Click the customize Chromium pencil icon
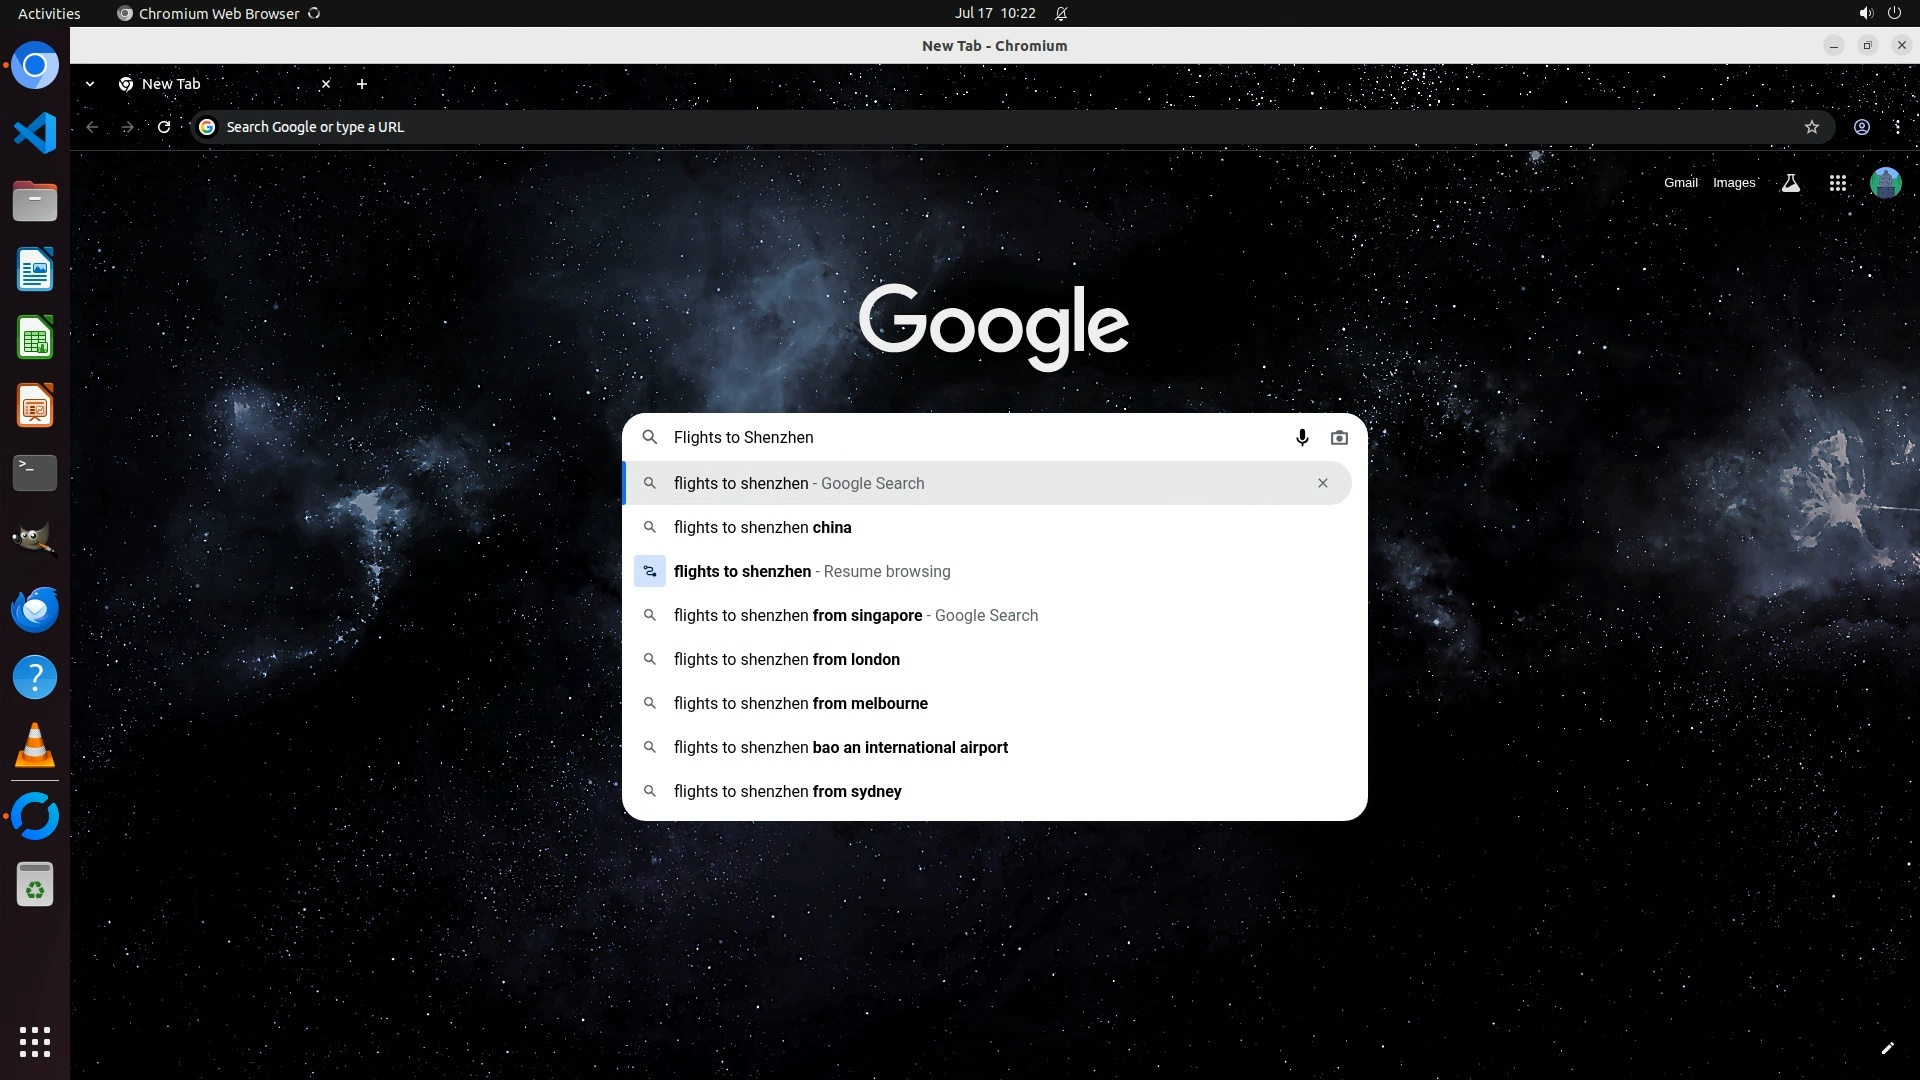Viewport: 1920px width, 1080px height. point(1887,1048)
